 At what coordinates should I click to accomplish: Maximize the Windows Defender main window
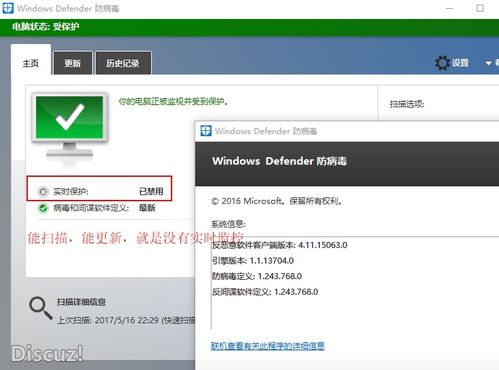(x=480, y=8)
